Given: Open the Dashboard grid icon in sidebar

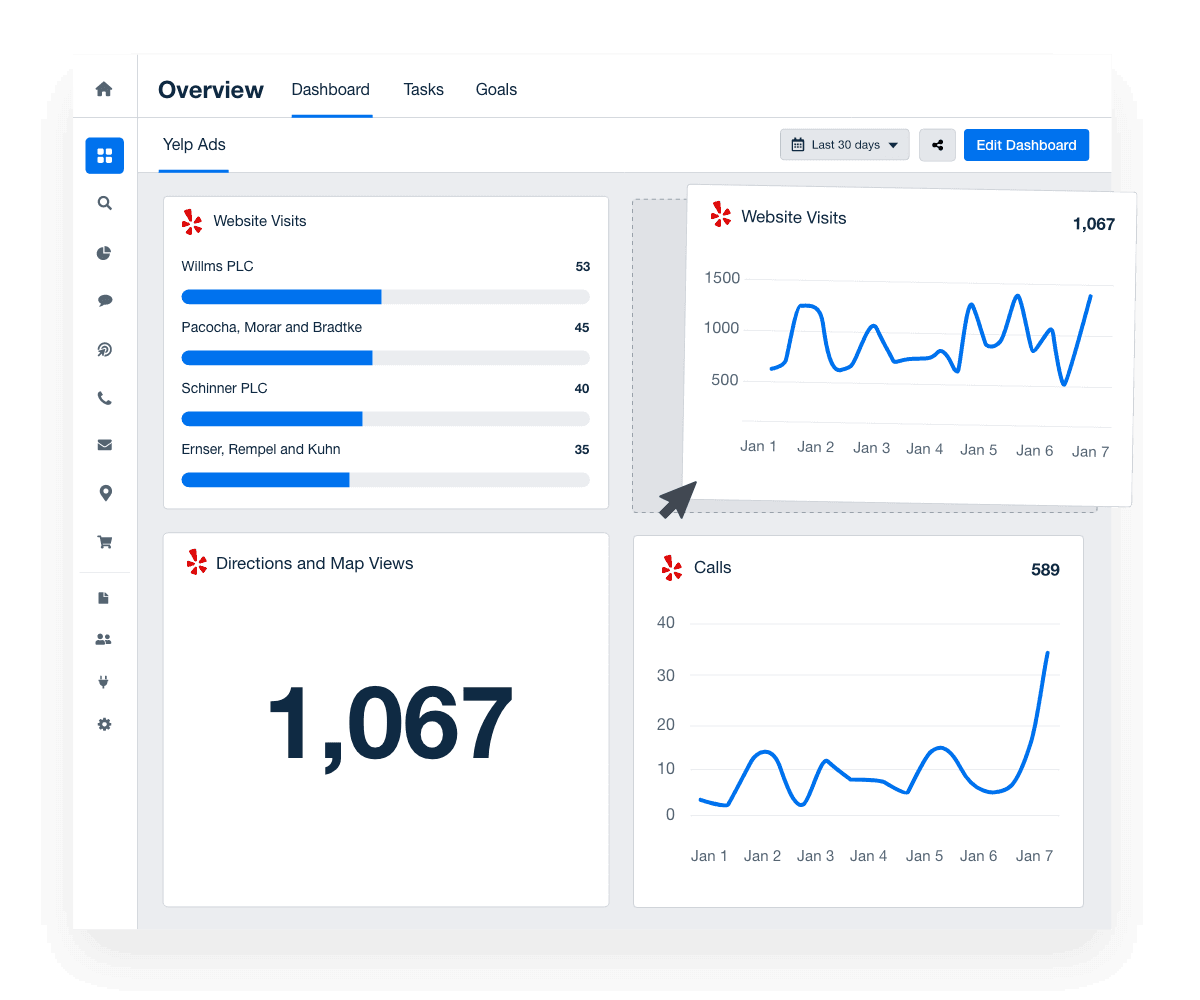Looking at the screenshot, I should coord(104,155).
